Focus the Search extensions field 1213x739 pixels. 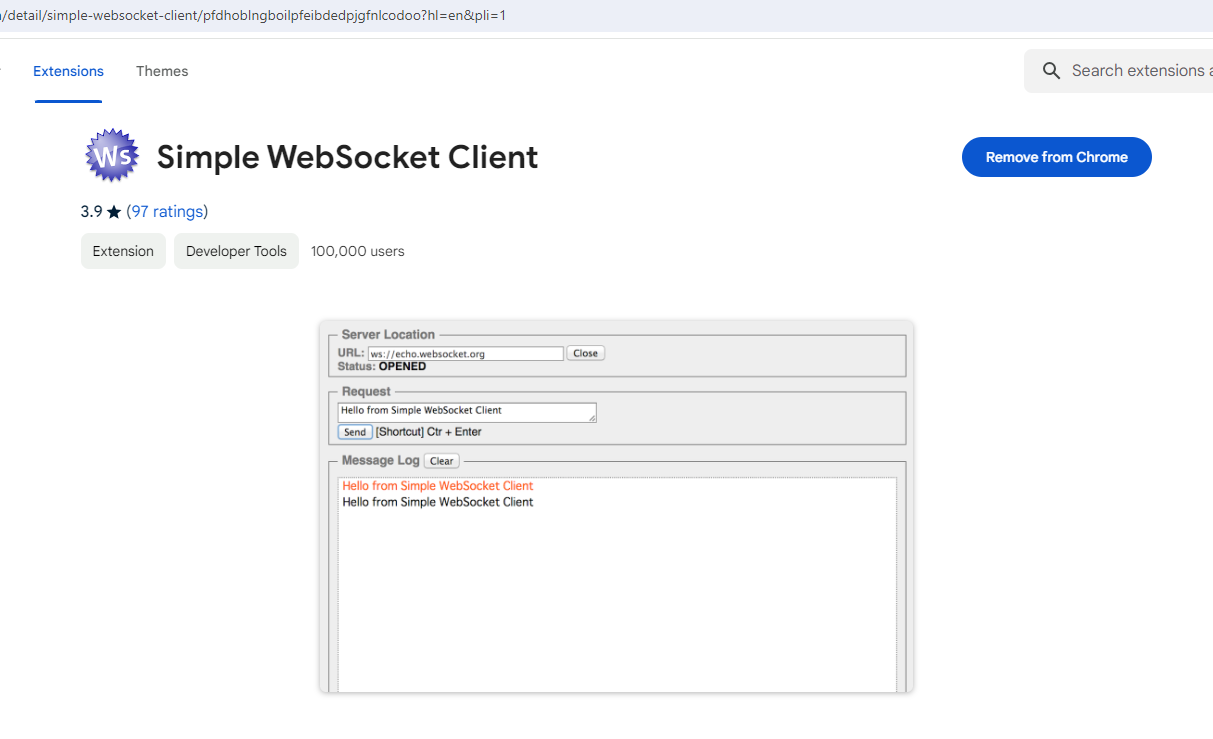tap(1119, 71)
